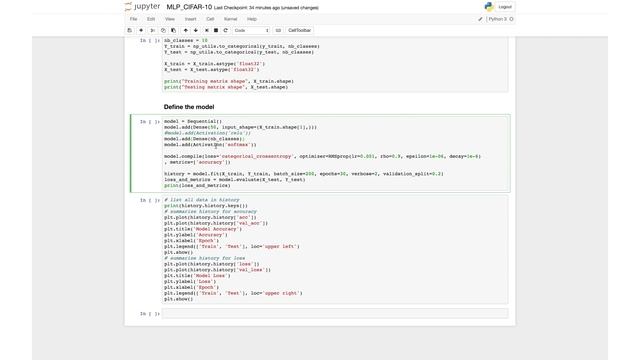Image resolution: width=640 pixels, height=360 pixels.
Task: Open the File menu
Action: click(133, 19)
